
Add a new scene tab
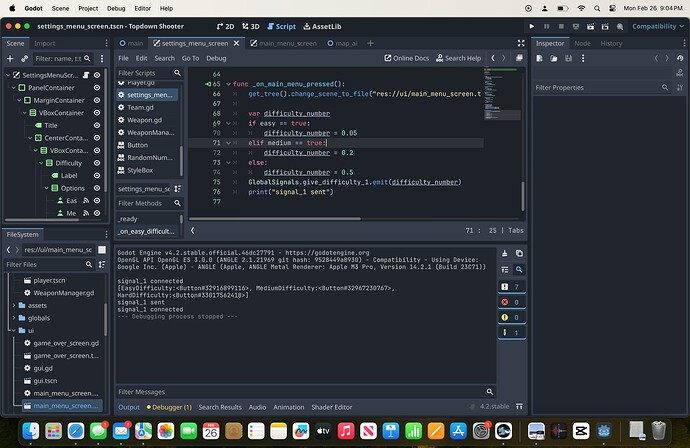click(x=371, y=43)
